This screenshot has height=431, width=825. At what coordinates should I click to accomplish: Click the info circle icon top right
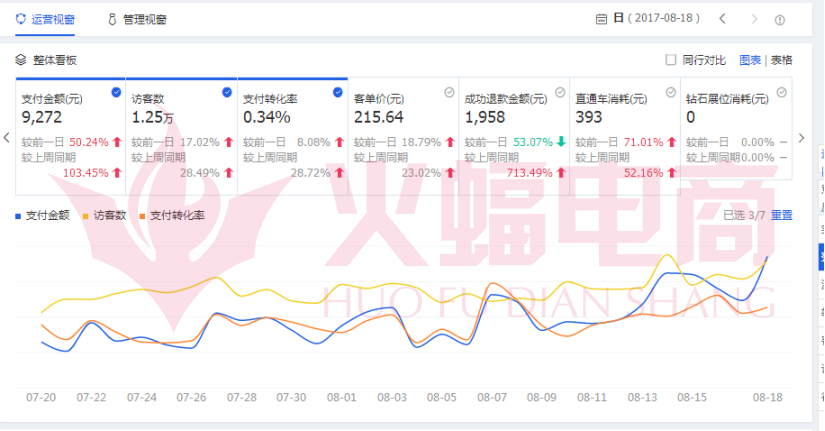click(780, 20)
